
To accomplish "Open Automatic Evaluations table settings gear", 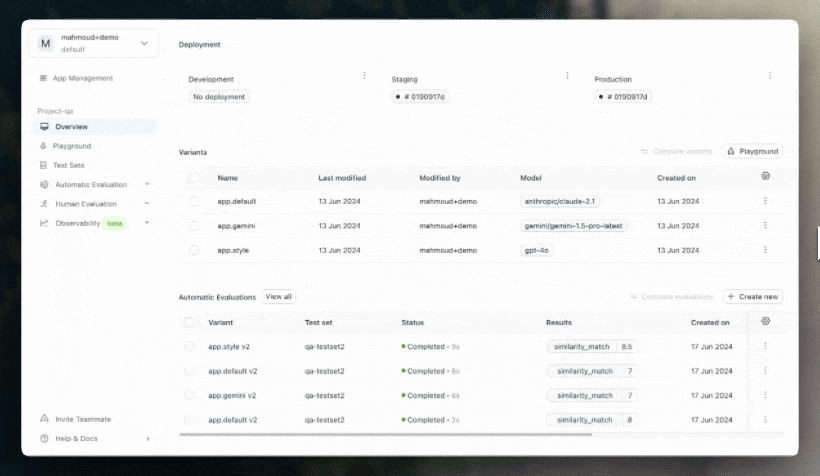I will [x=766, y=321].
